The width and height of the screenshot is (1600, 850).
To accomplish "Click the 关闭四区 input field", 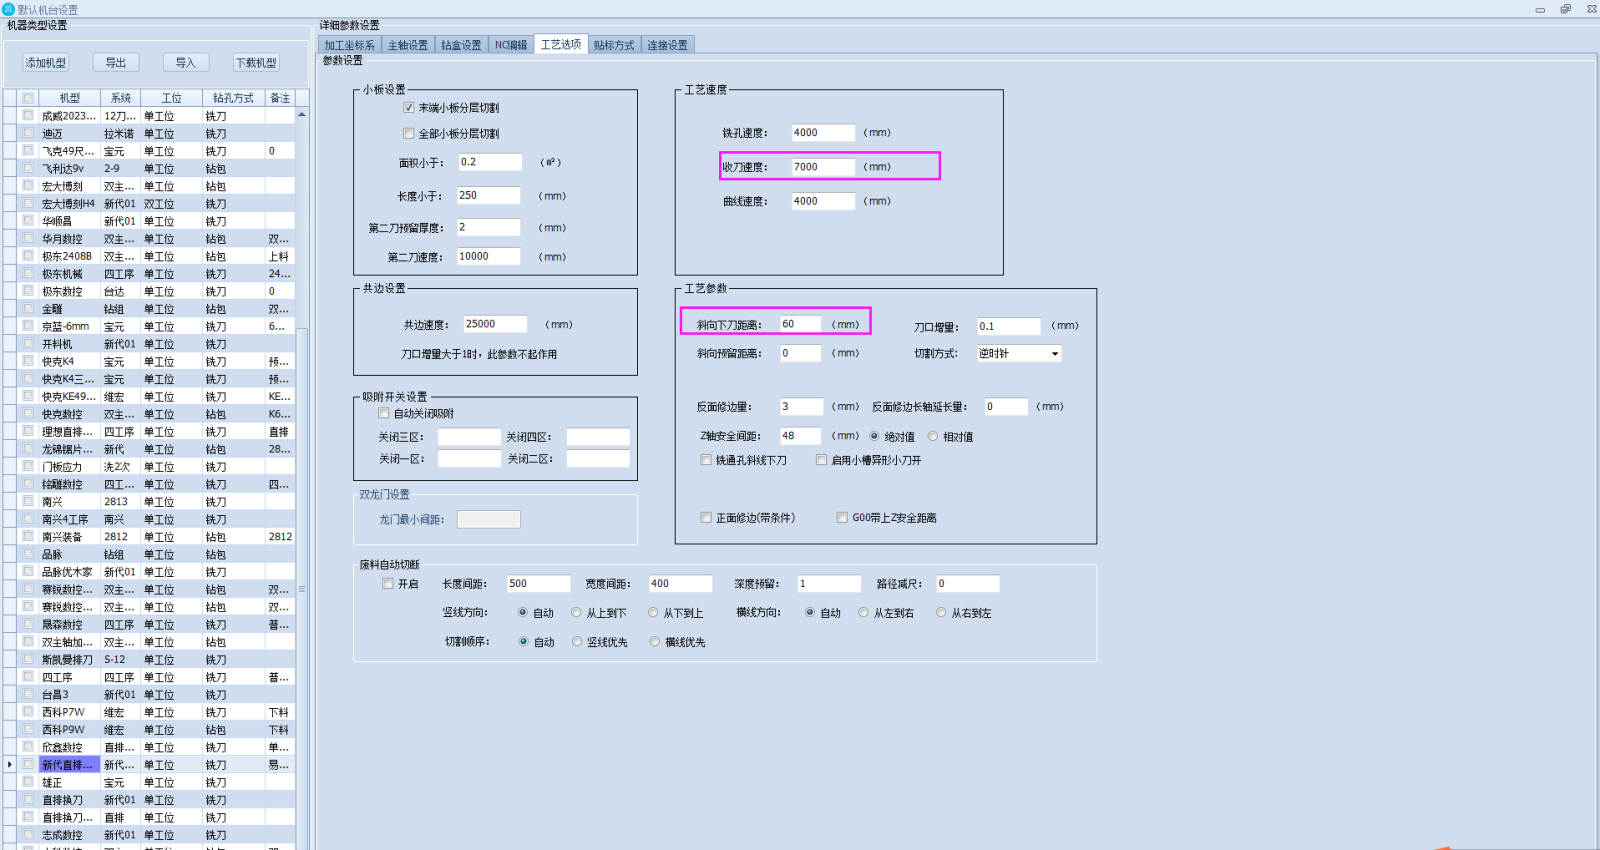I will click(x=598, y=437).
